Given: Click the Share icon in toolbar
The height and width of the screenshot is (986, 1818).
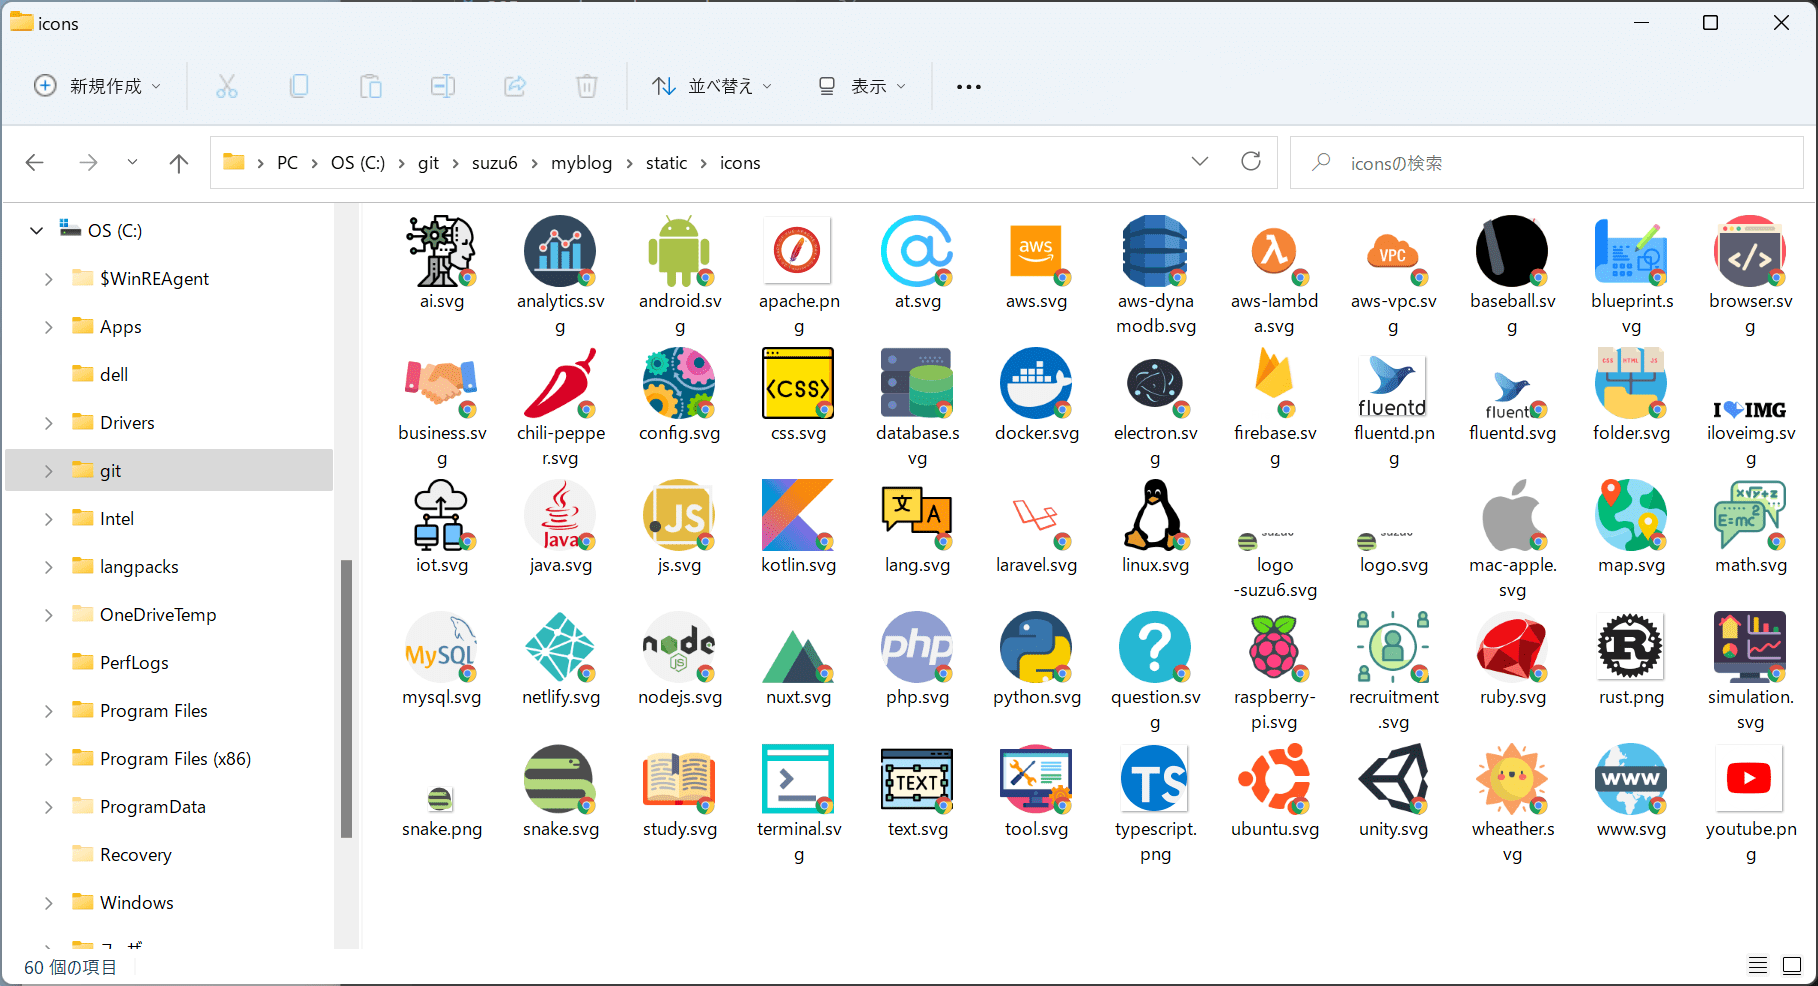Looking at the screenshot, I should (515, 87).
